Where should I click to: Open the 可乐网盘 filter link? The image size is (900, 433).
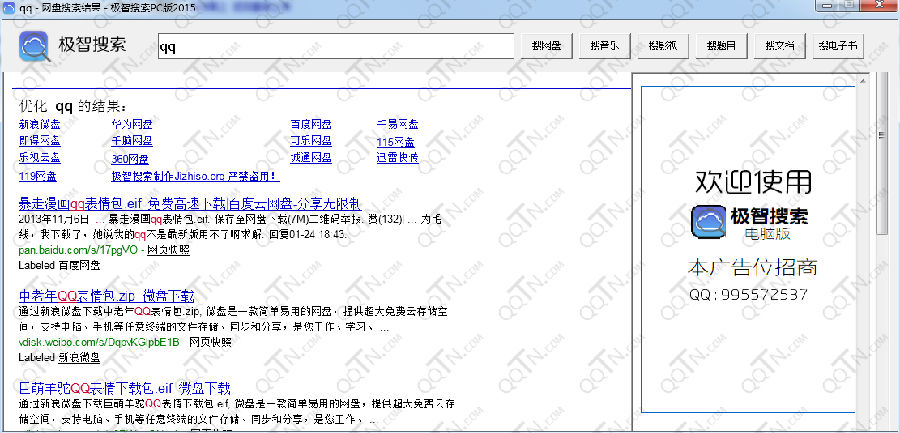(311, 141)
